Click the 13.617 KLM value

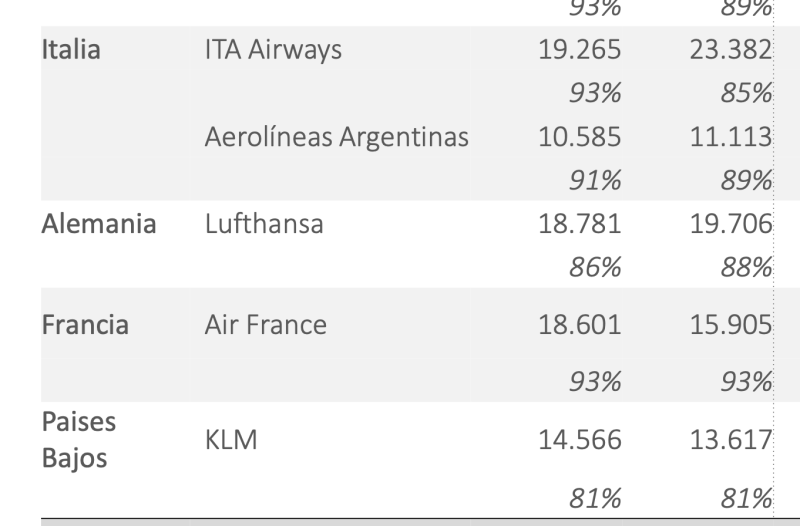[x=730, y=440]
